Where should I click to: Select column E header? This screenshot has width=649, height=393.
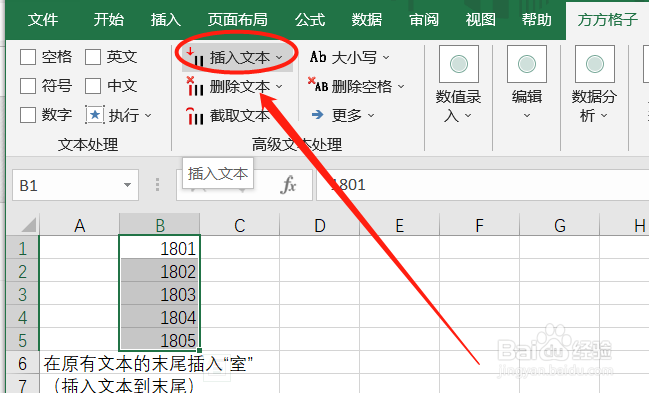[x=399, y=225]
